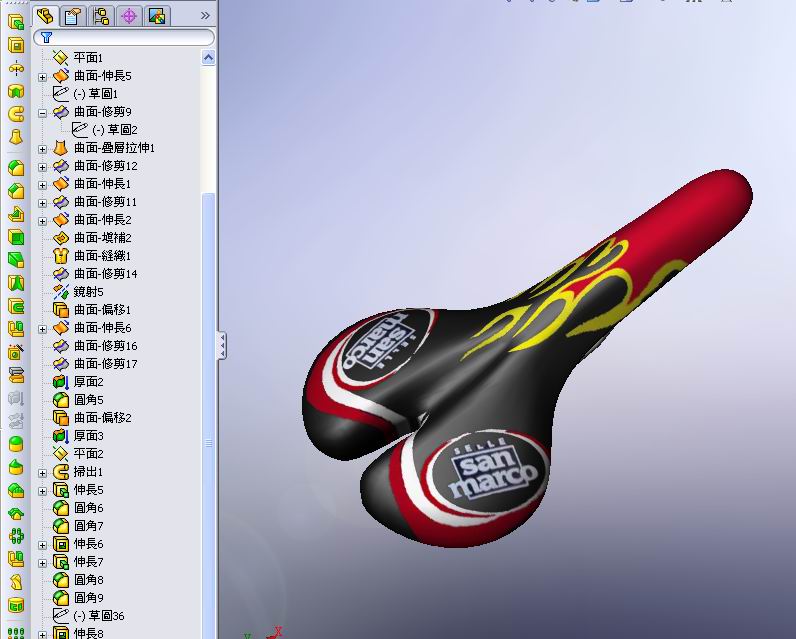The height and width of the screenshot is (639, 796).
Task: Open the ConfigurationManager tab
Action: point(101,16)
